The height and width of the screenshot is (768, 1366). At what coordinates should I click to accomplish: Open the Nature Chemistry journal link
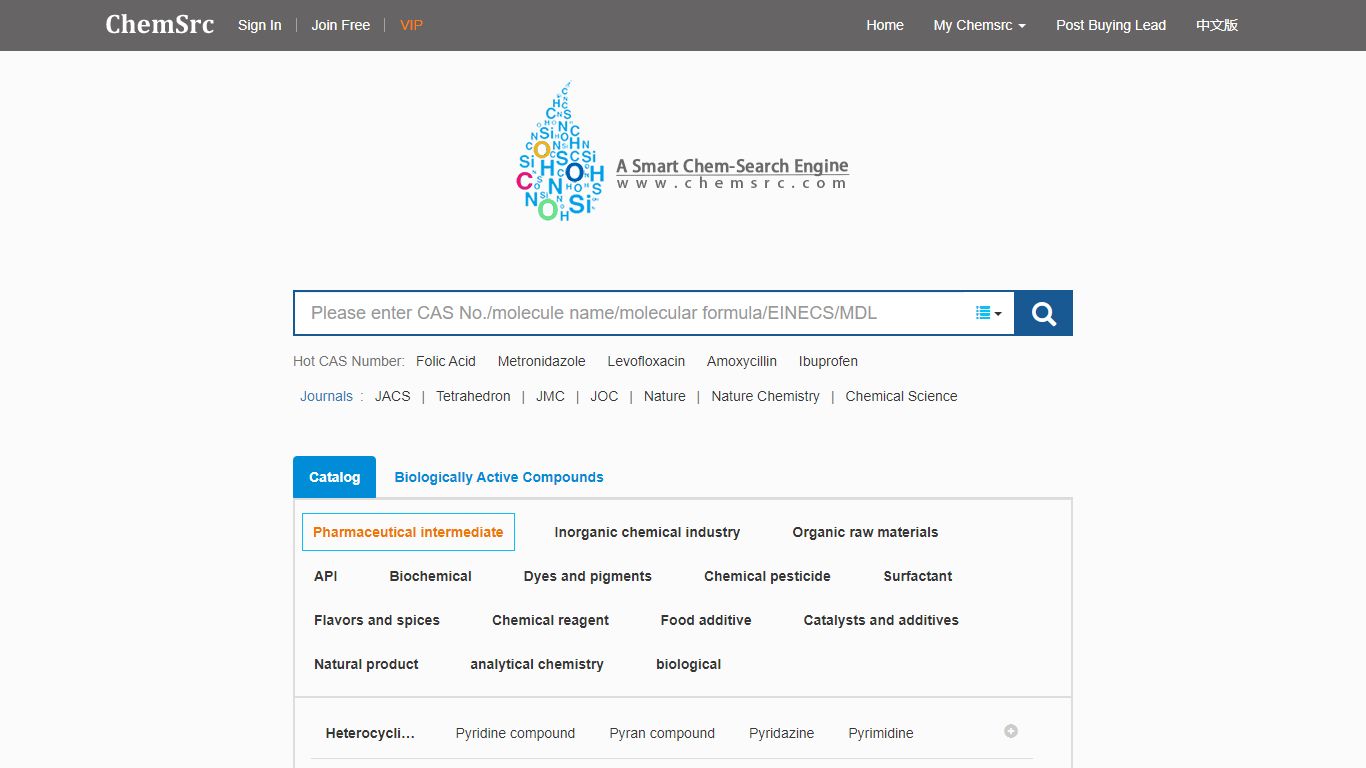(x=765, y=396)
